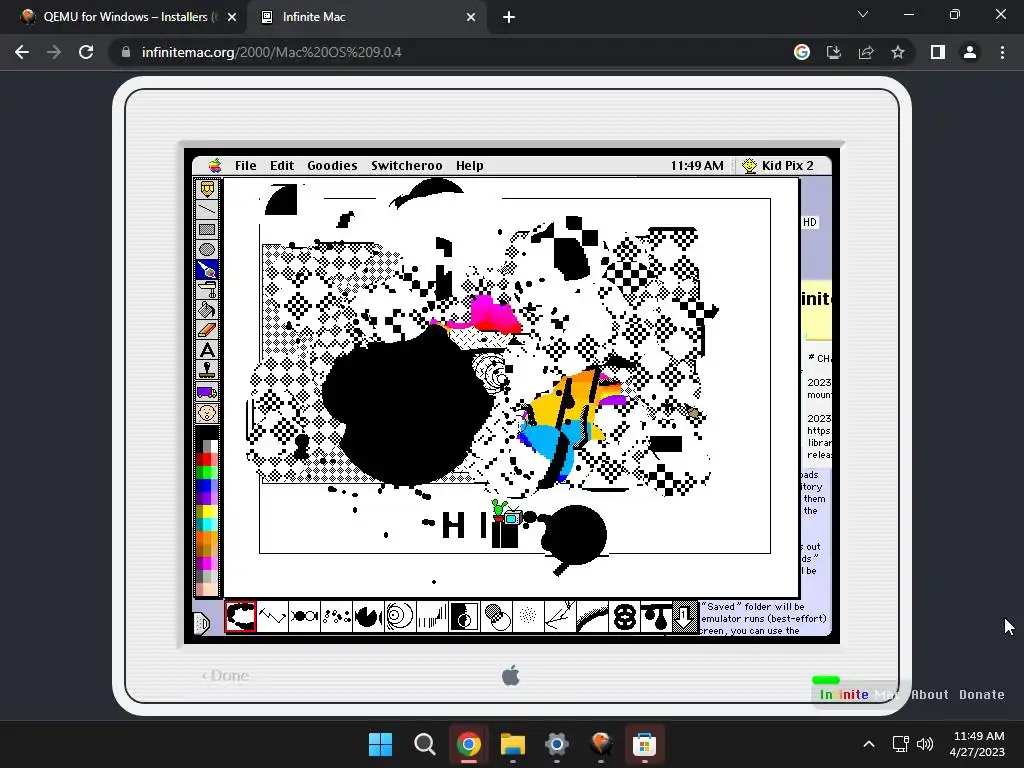Open the Help menu
The width and height of the screenshot is (1024, 768).
(x=470, y=166)
